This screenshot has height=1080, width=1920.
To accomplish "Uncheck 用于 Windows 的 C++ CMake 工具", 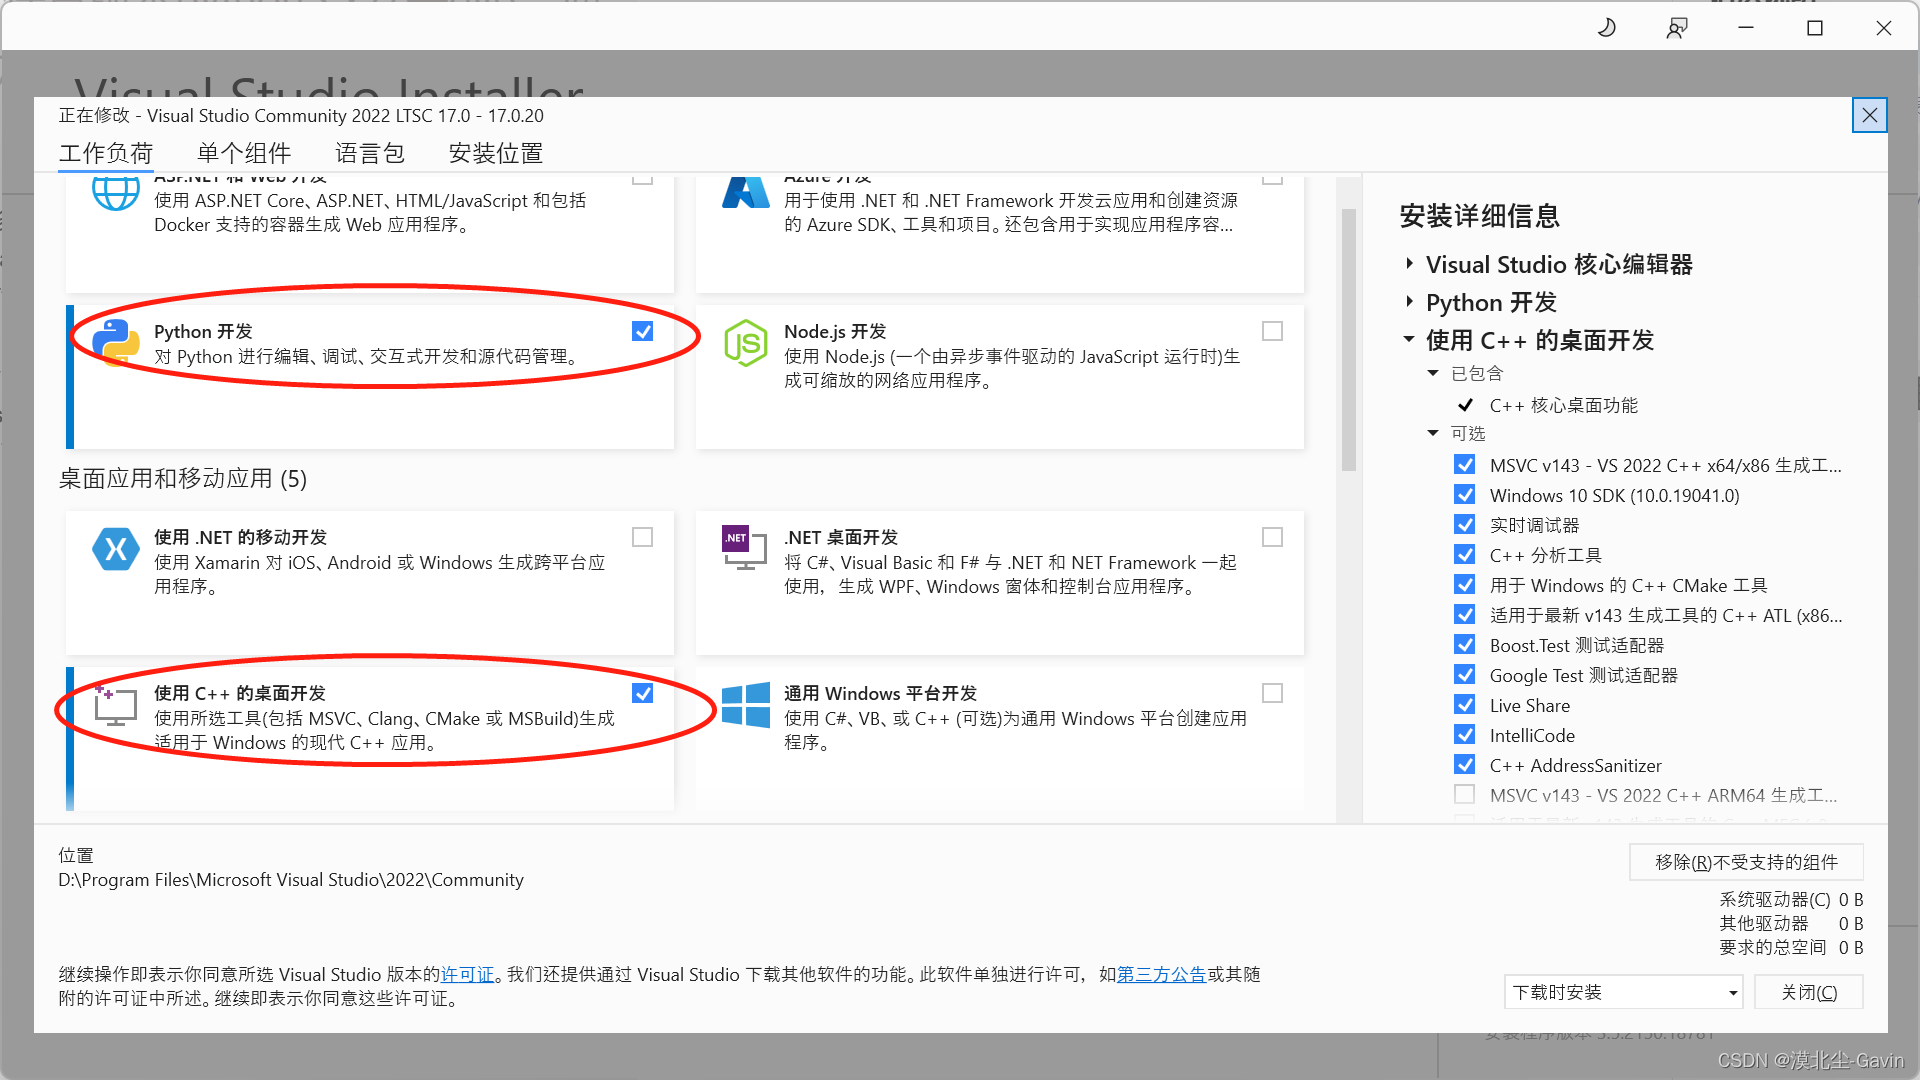I will (x=1465, y=585).
